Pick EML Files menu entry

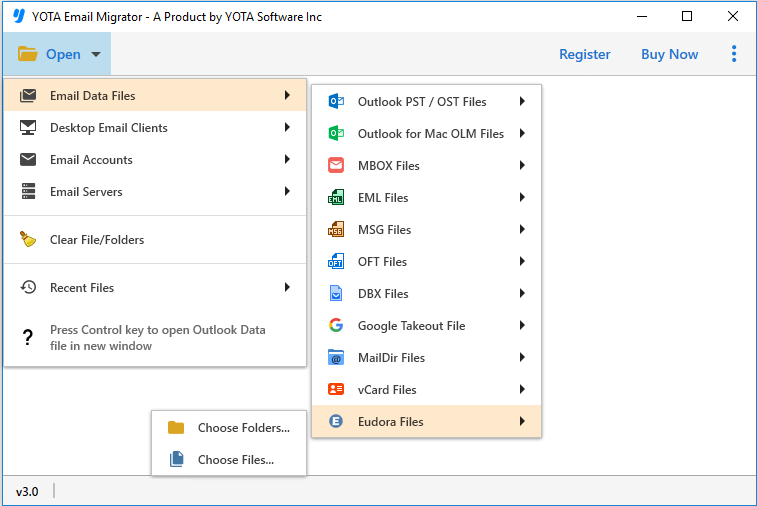(426, 197)
